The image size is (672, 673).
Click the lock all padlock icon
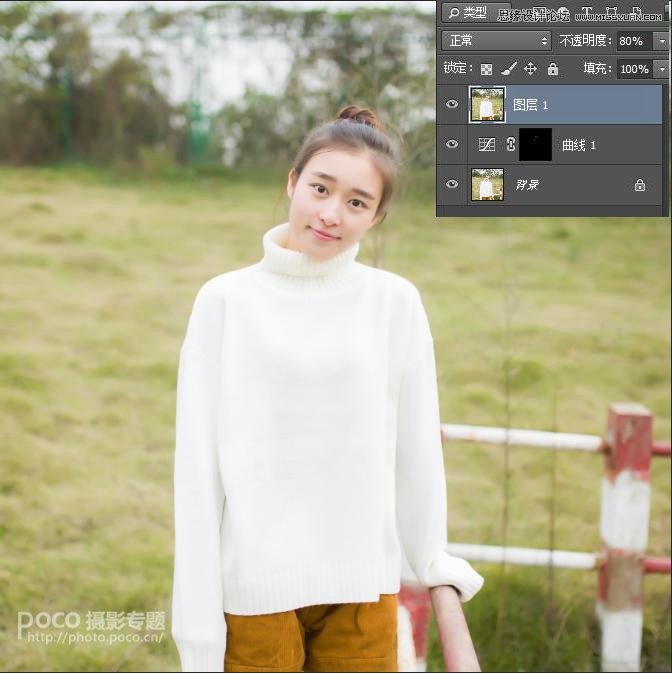(x=552, y=69)
